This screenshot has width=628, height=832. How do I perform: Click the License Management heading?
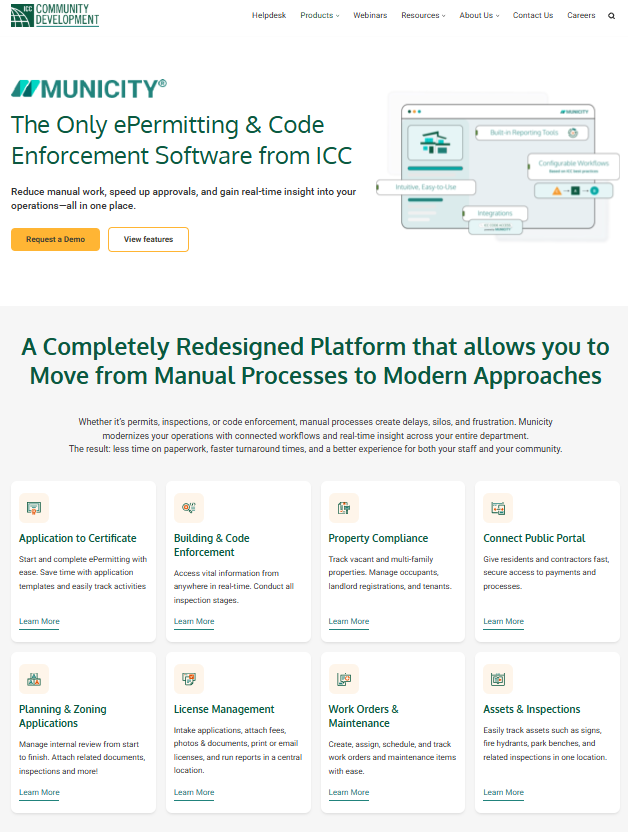click(x=224, y=709)
